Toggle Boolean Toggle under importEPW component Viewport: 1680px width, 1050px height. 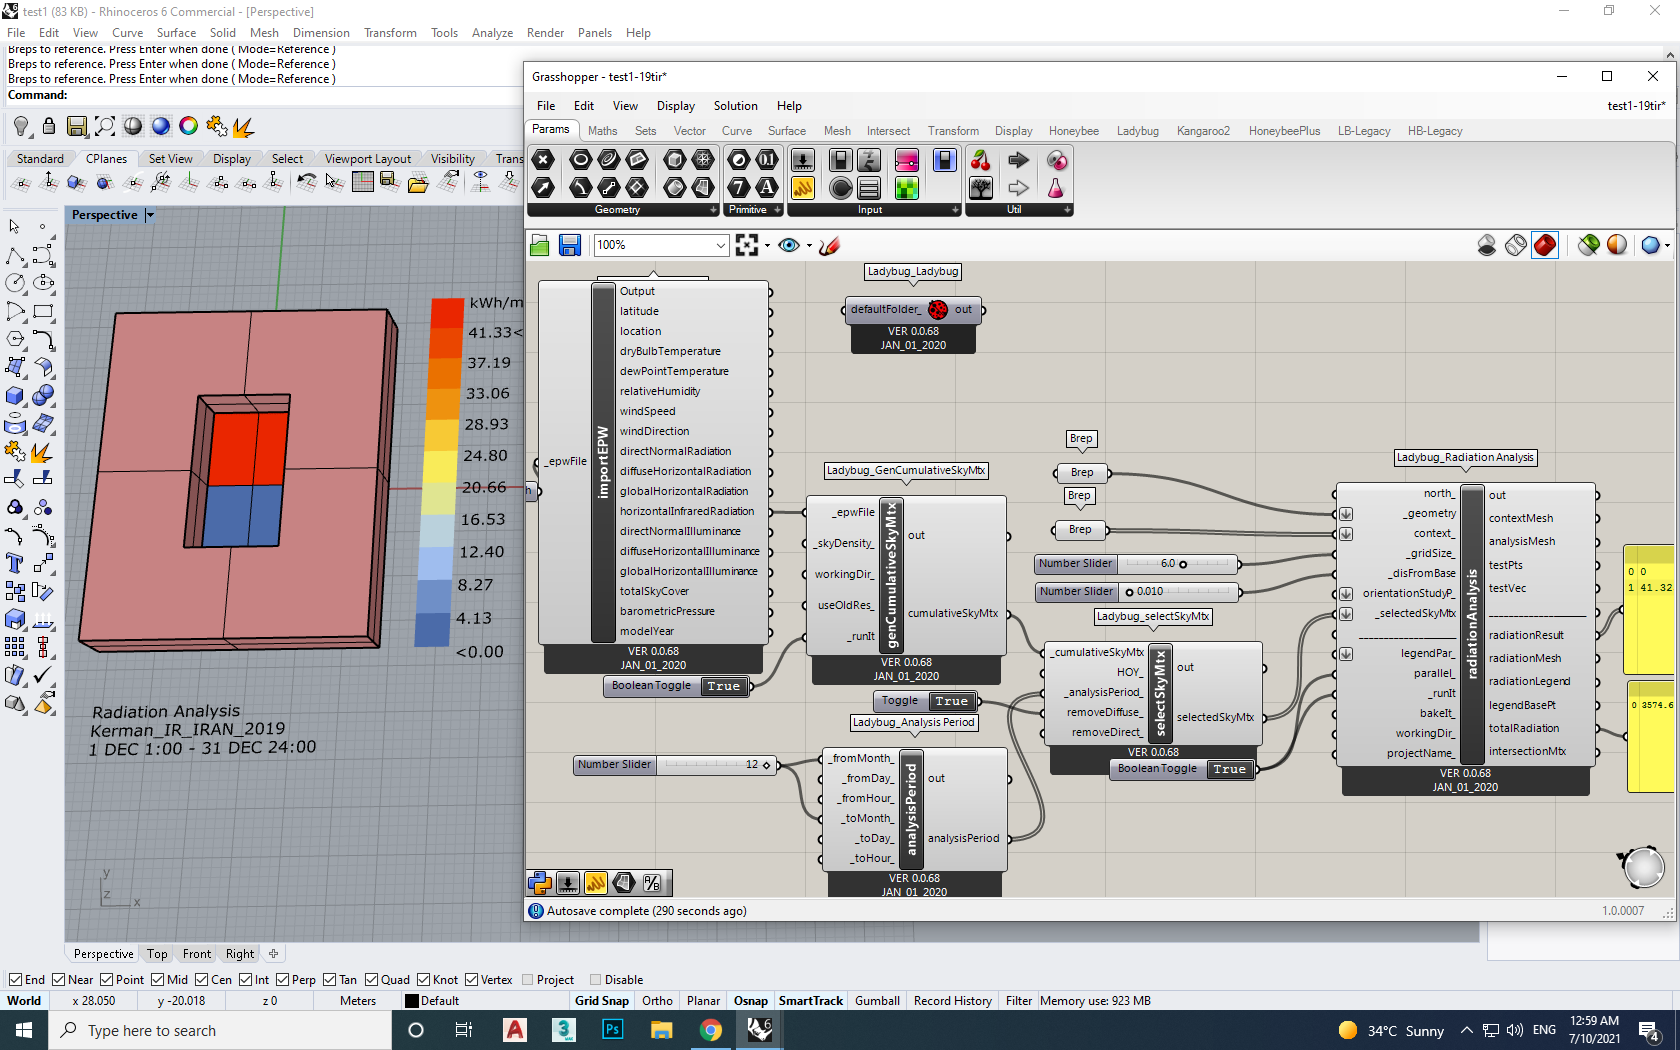point(724,686)
